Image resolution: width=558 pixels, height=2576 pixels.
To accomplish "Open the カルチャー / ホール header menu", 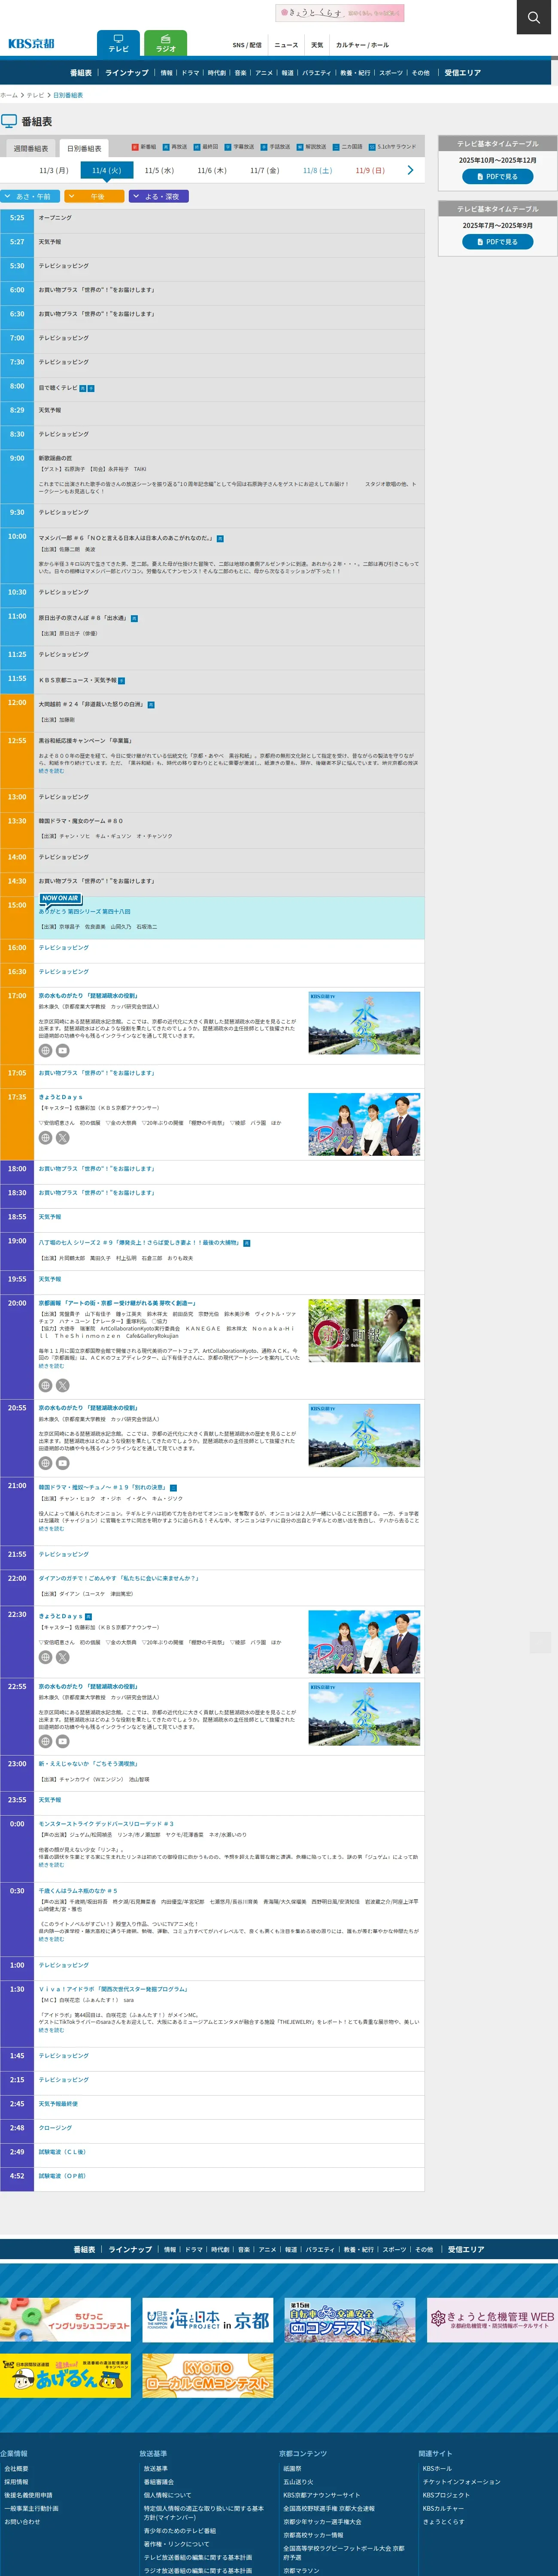I will (x=362, y=45).
